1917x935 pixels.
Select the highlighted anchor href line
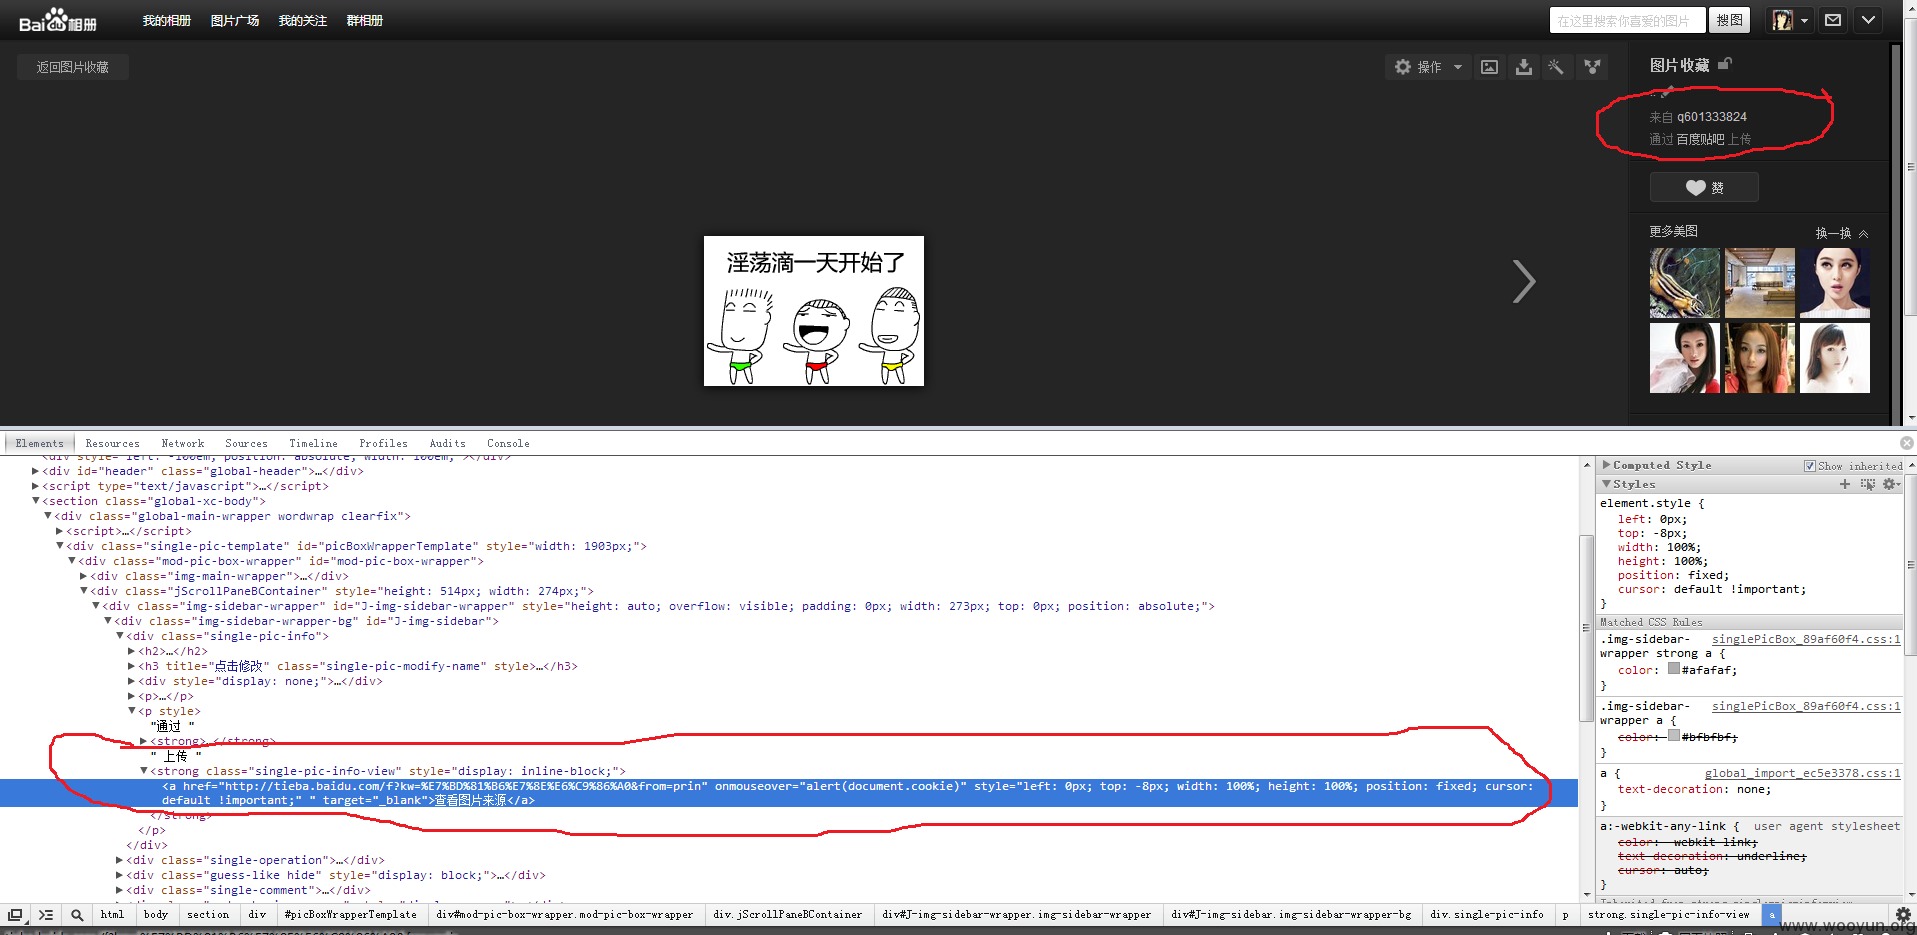tap(788, 793)
